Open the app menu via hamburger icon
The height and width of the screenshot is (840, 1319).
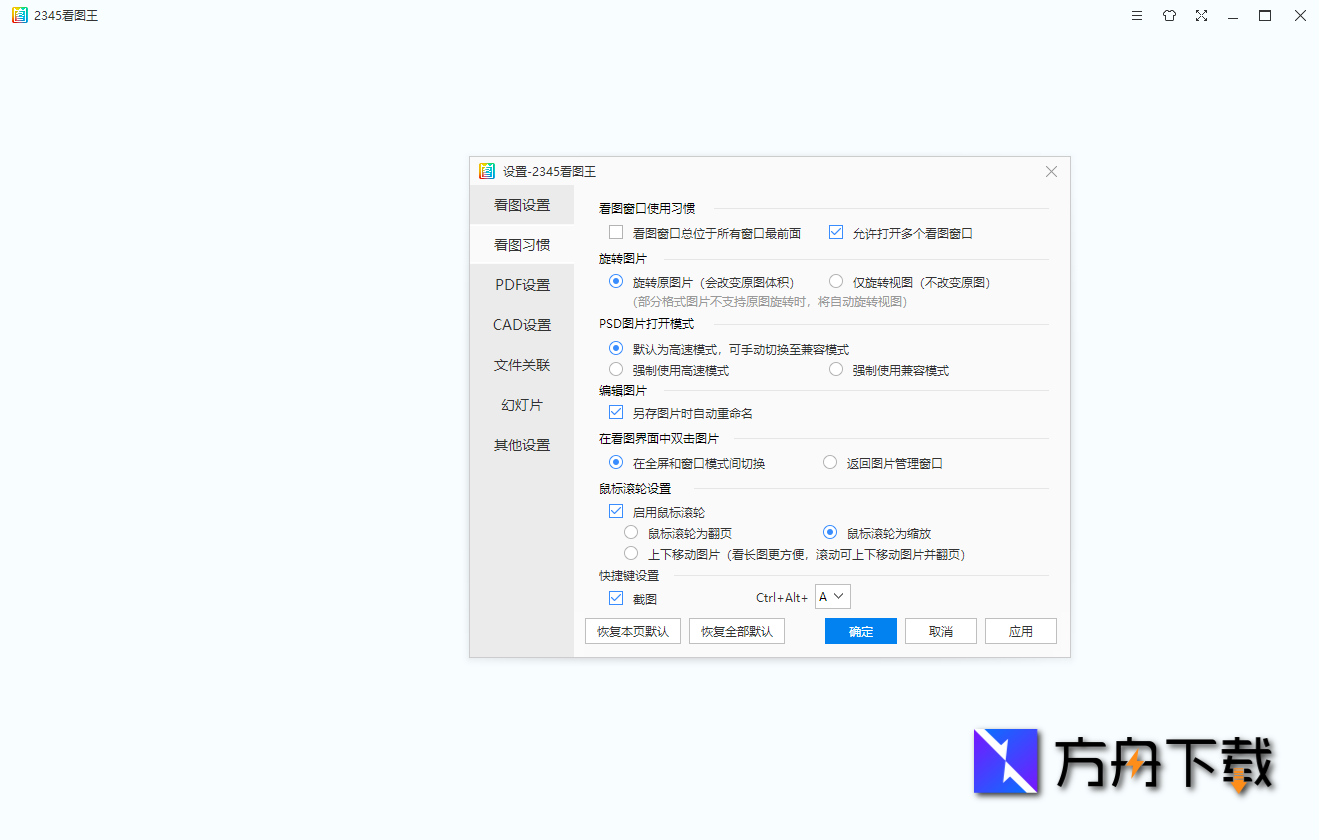pyautogui.click(x=1136, y=15)
